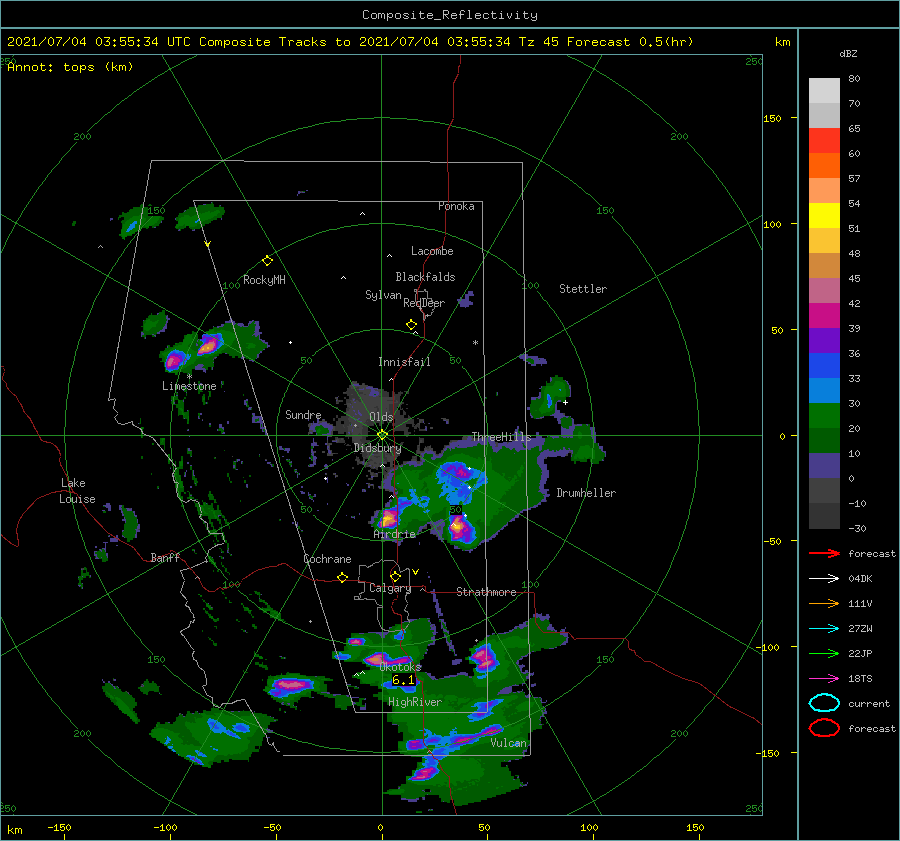The height and width of the screenshot is (841, 900).
Task: Click the Stettler city label
Action: [583, 289]
